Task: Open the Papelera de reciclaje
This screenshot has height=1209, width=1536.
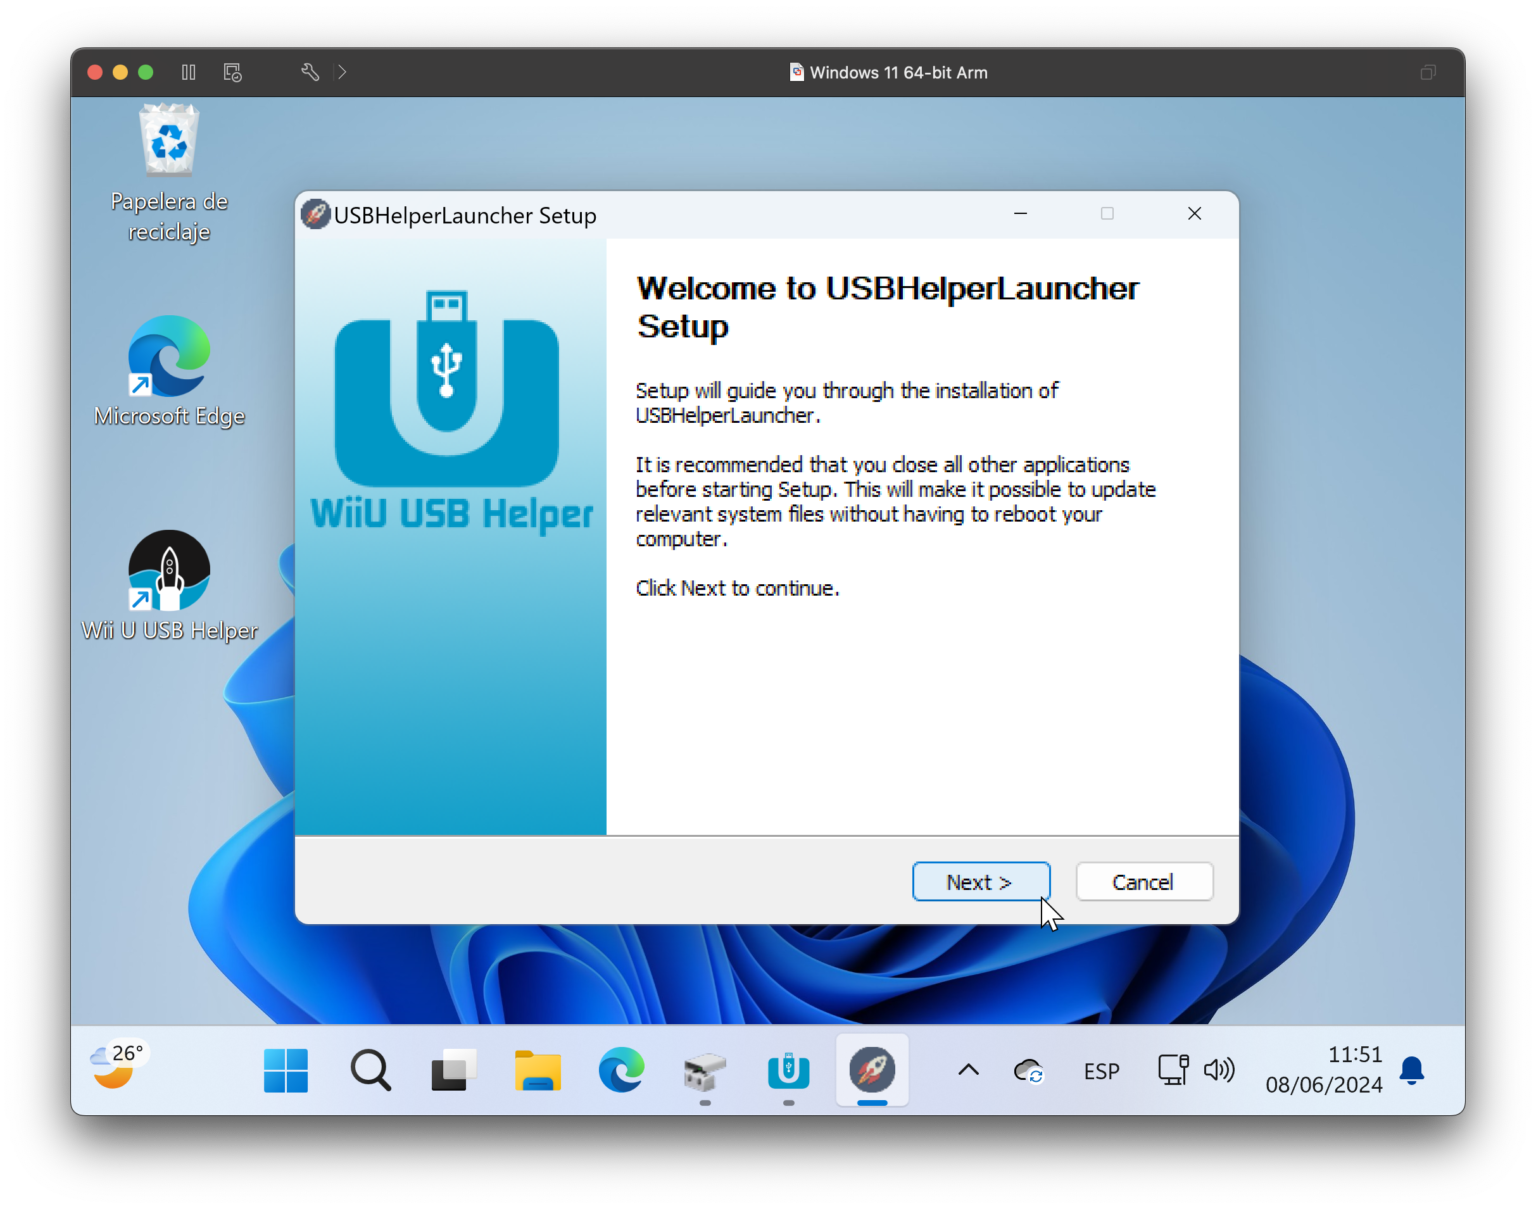Action: [x=168, y=140]
